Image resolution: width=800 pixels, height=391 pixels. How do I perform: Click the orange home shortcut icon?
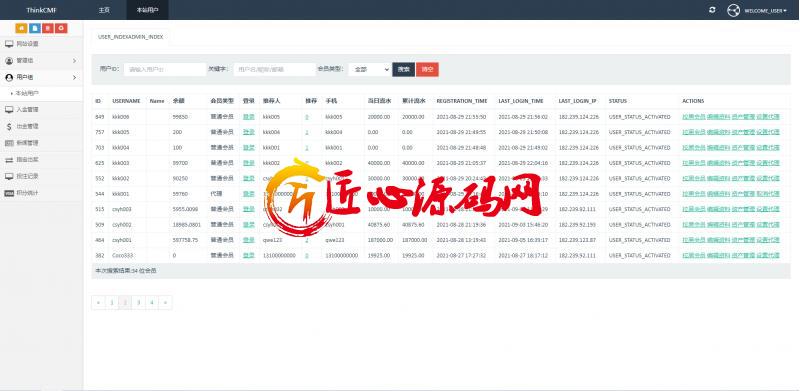point(21,29)
